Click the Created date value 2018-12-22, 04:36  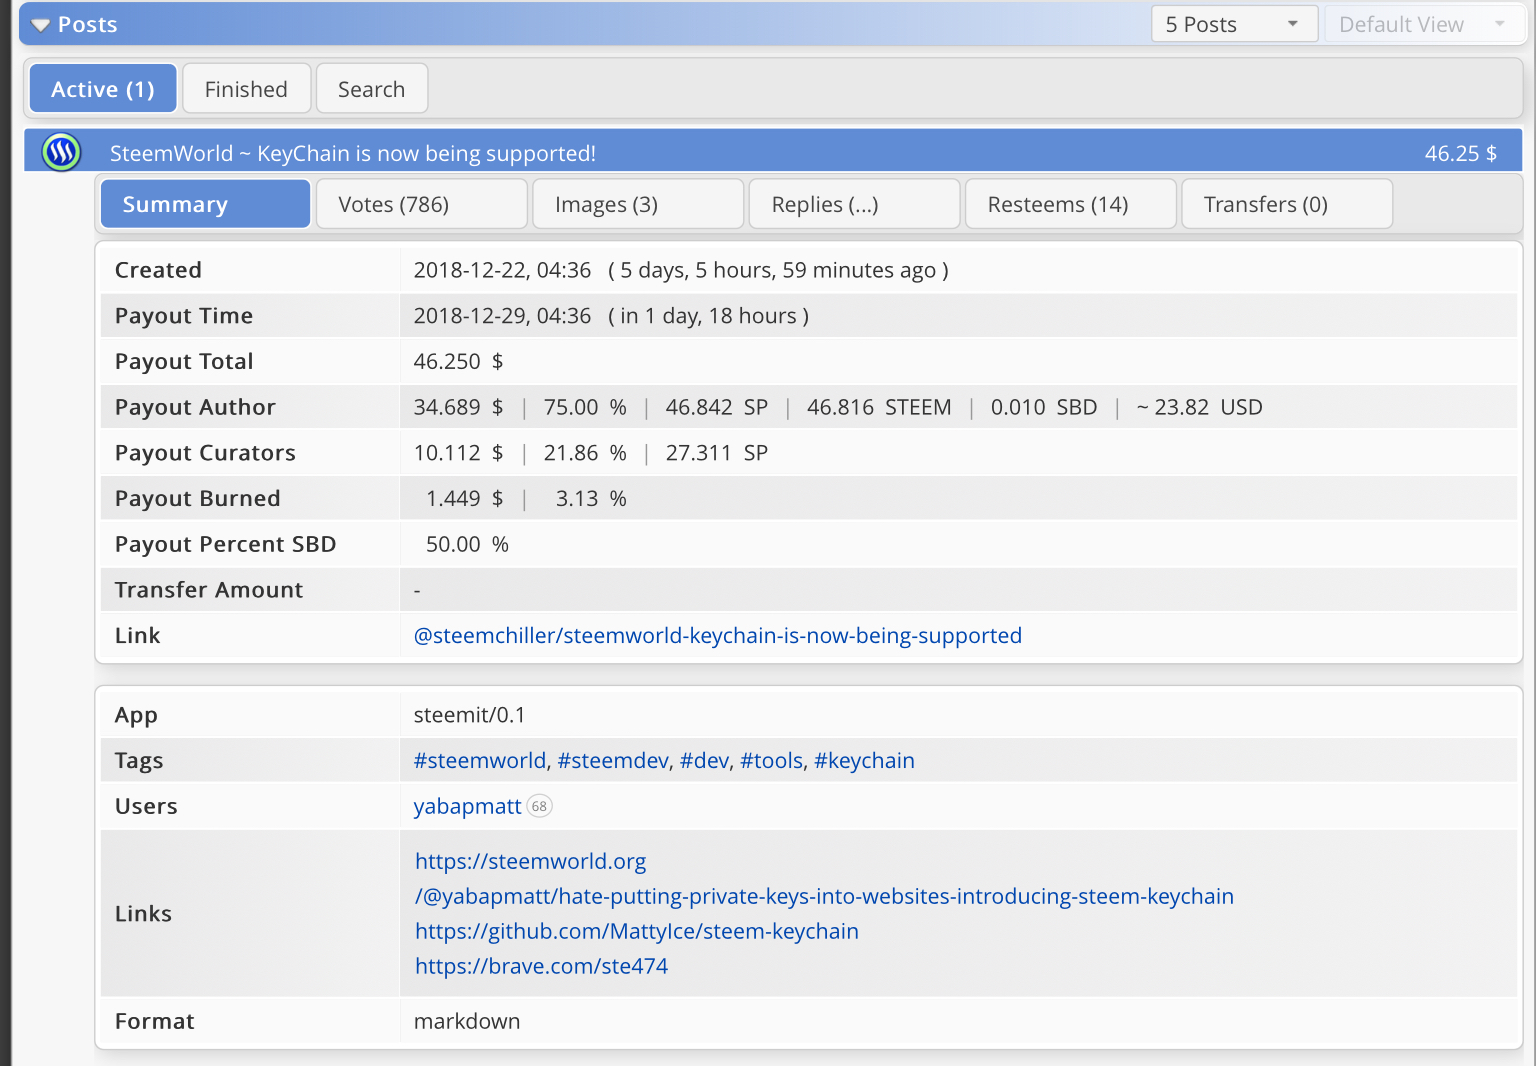503,270
